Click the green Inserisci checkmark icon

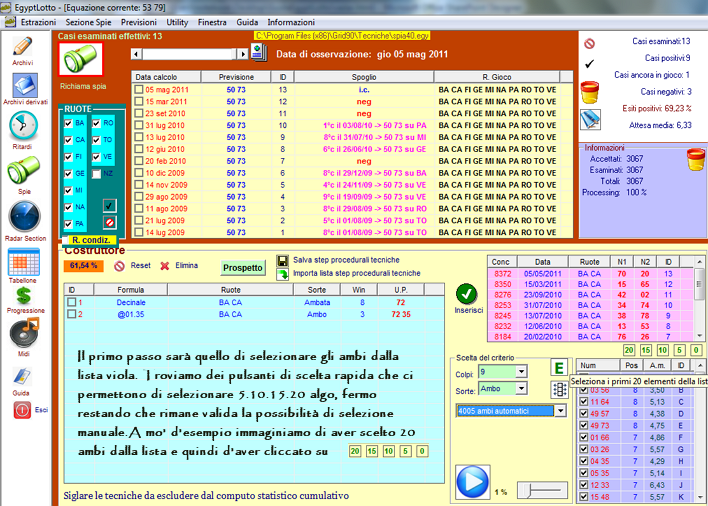point(466,294)
